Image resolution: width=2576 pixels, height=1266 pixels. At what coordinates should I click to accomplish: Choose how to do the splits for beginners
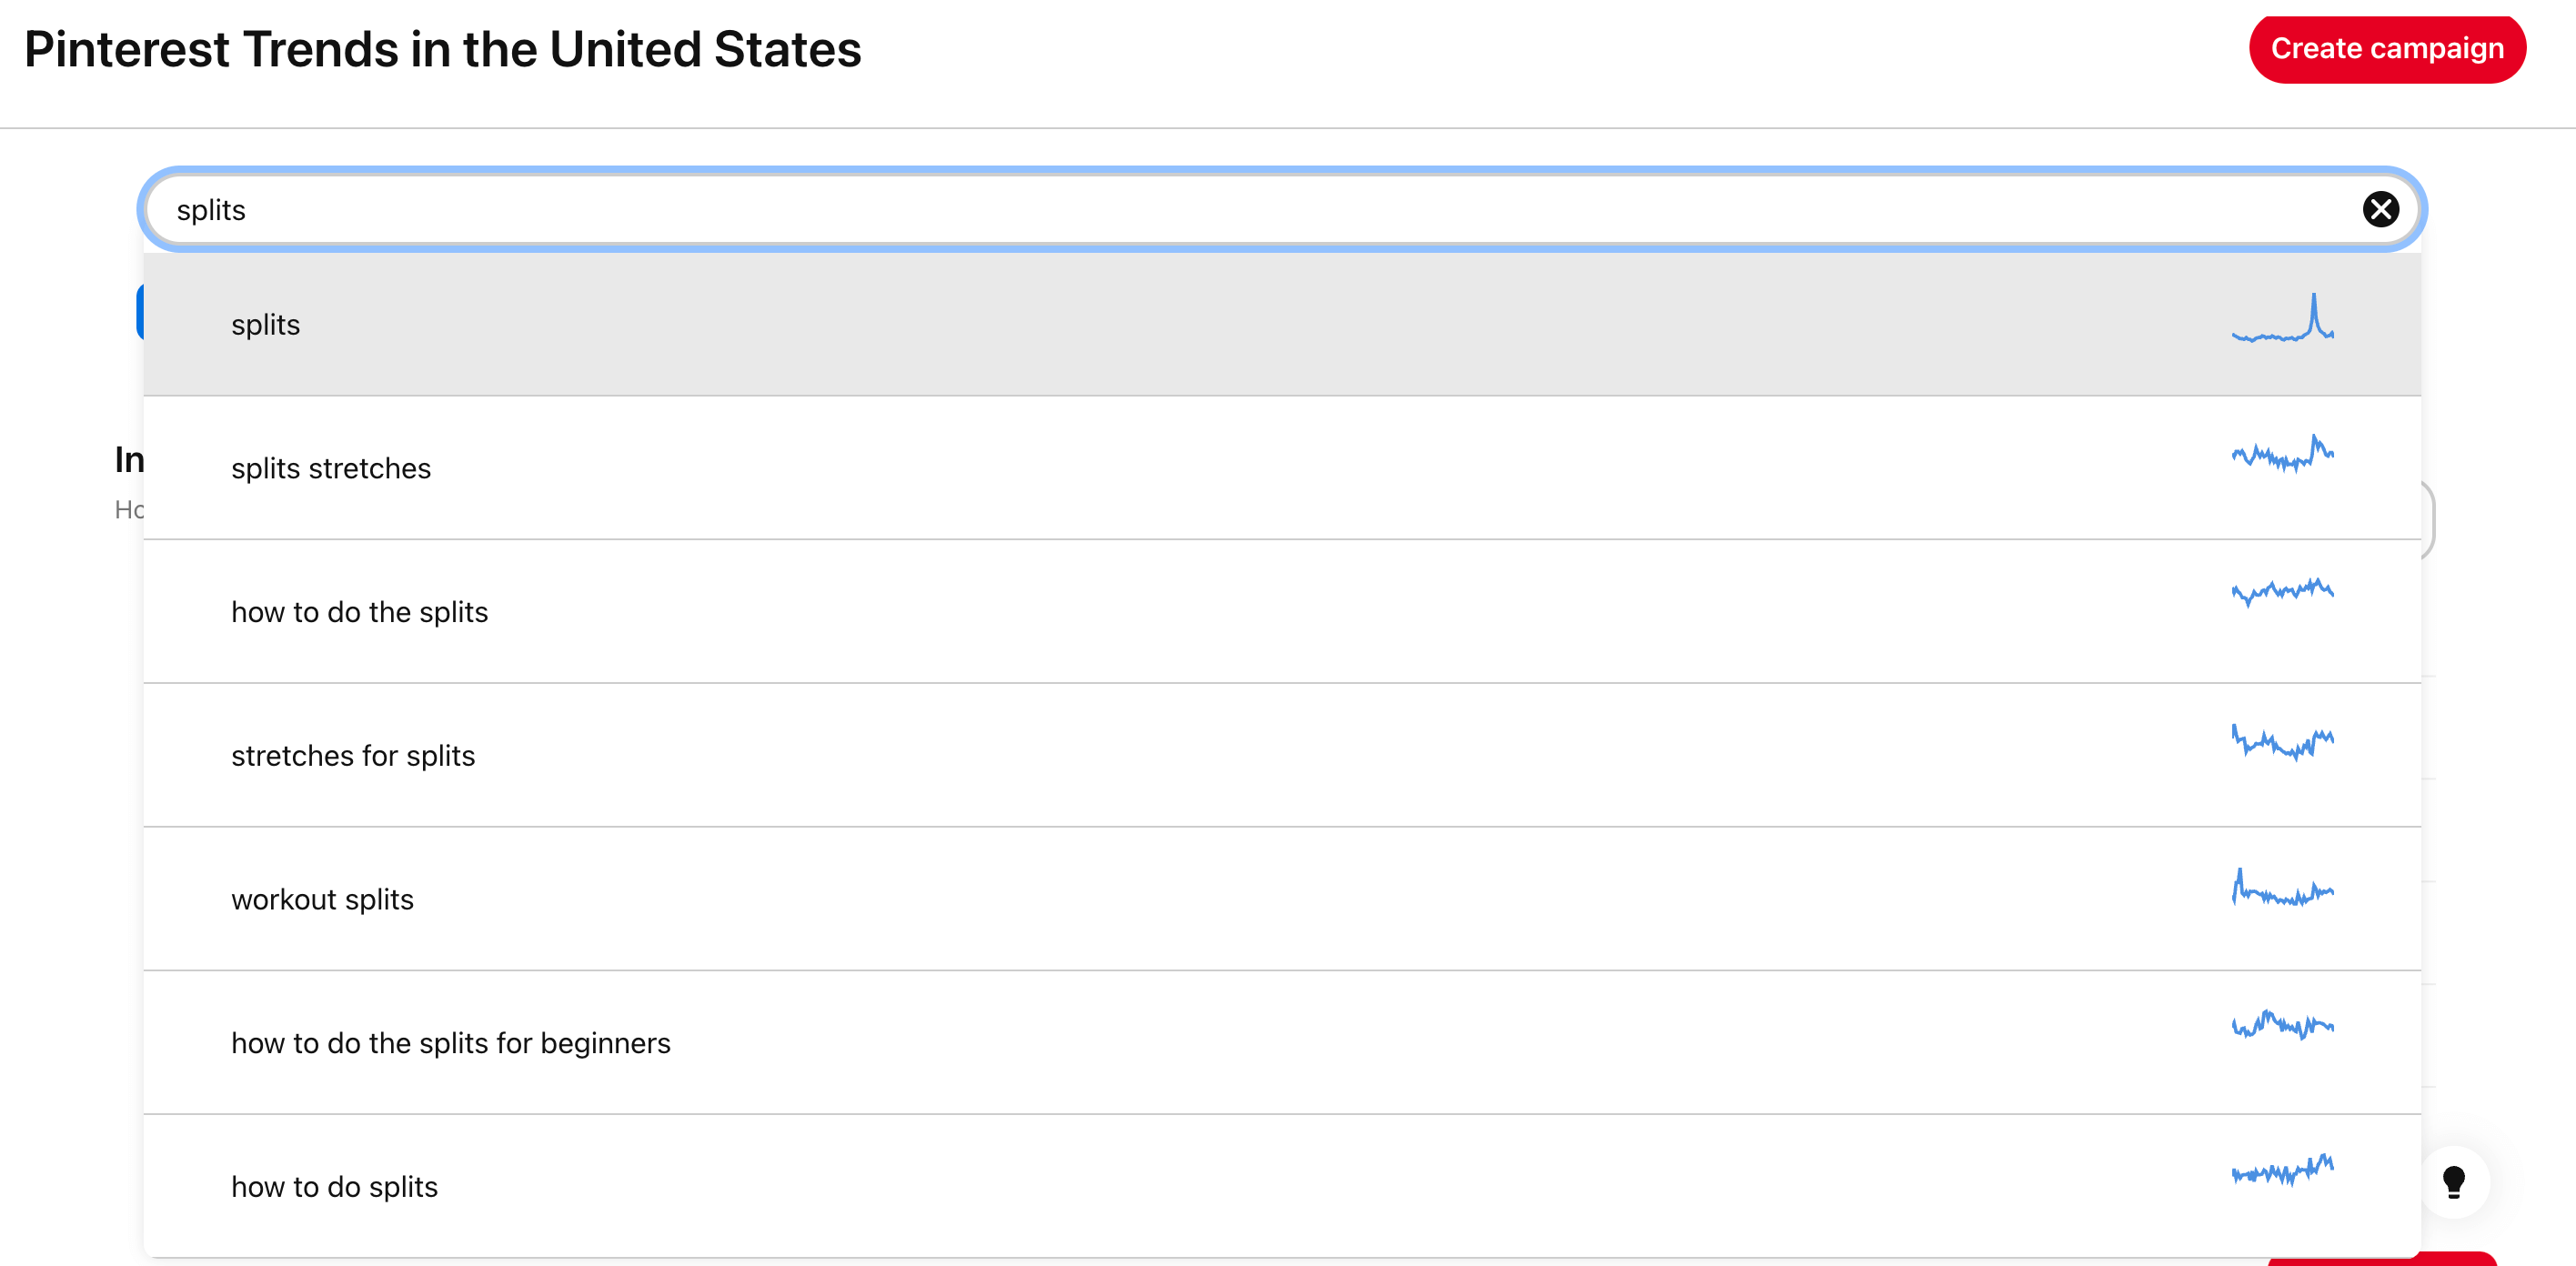click(1282, 1043)
